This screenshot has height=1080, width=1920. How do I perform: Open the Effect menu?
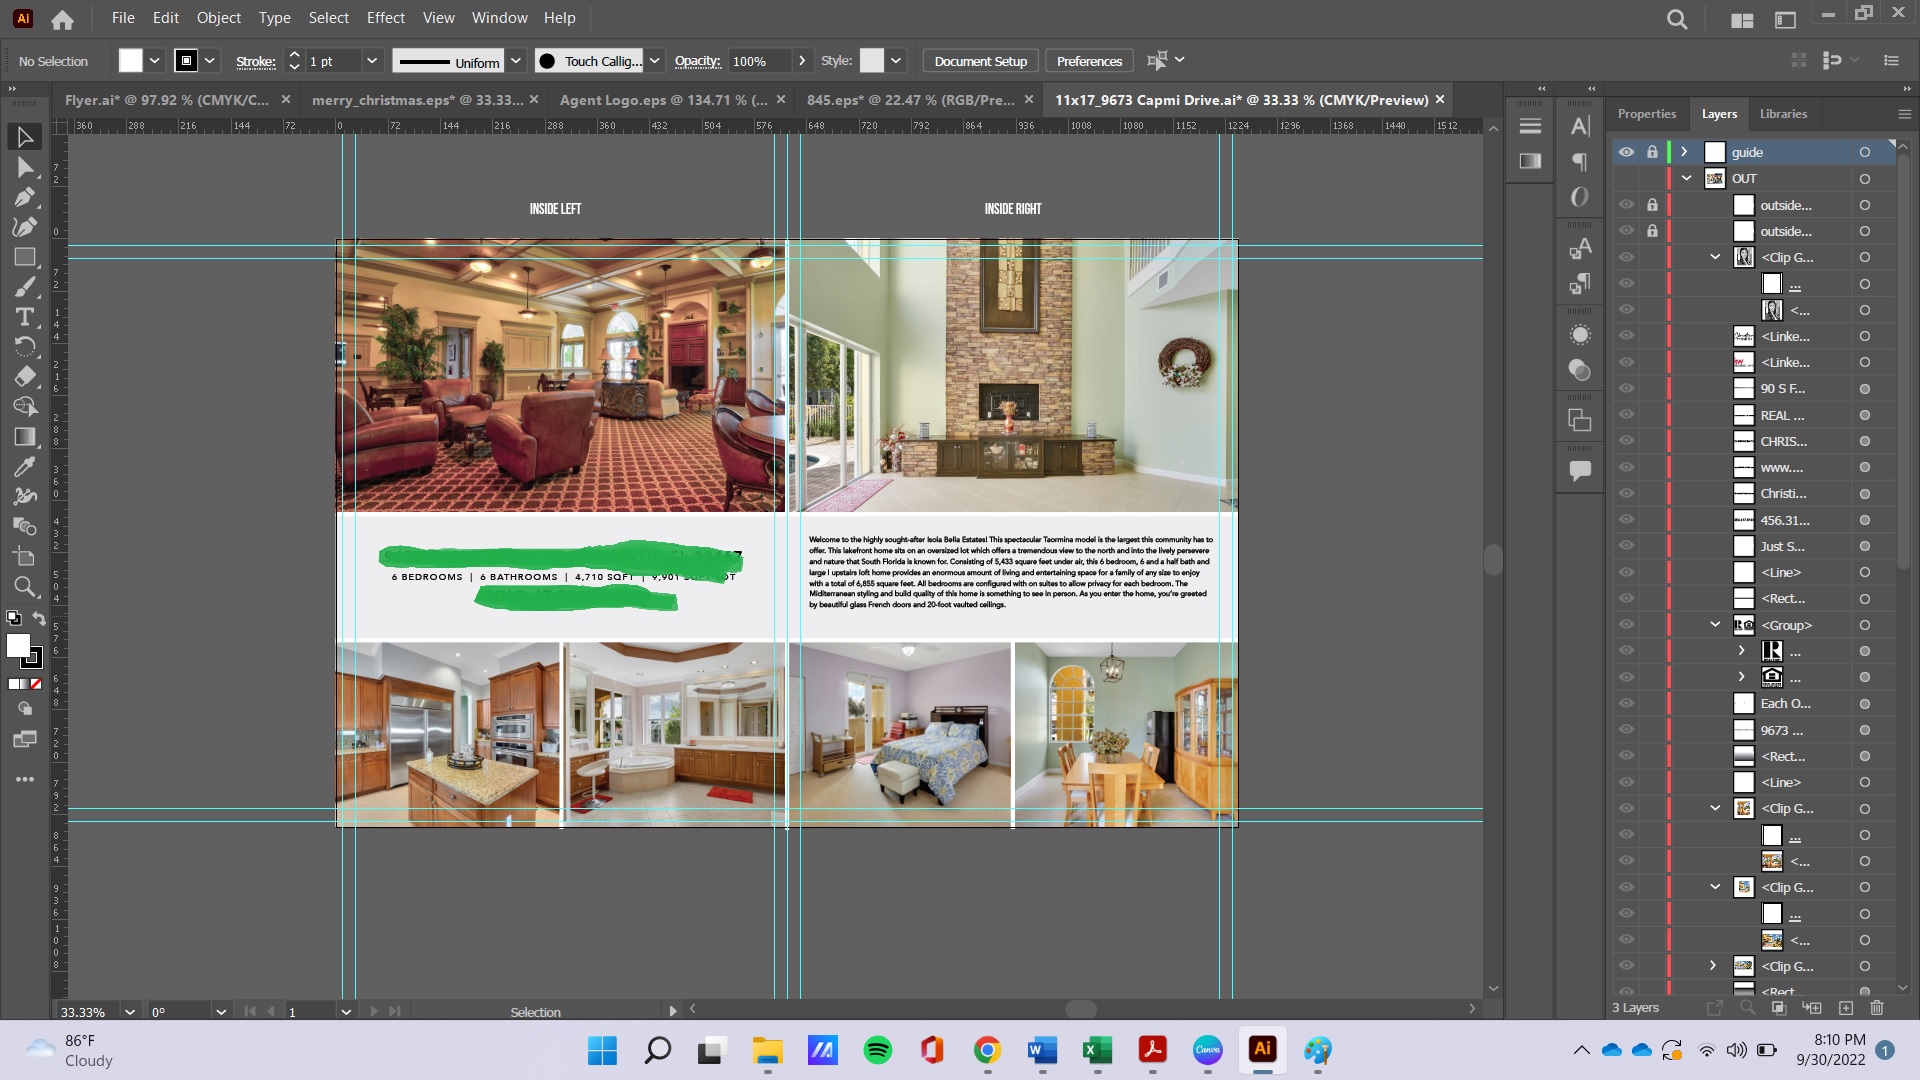385,18
